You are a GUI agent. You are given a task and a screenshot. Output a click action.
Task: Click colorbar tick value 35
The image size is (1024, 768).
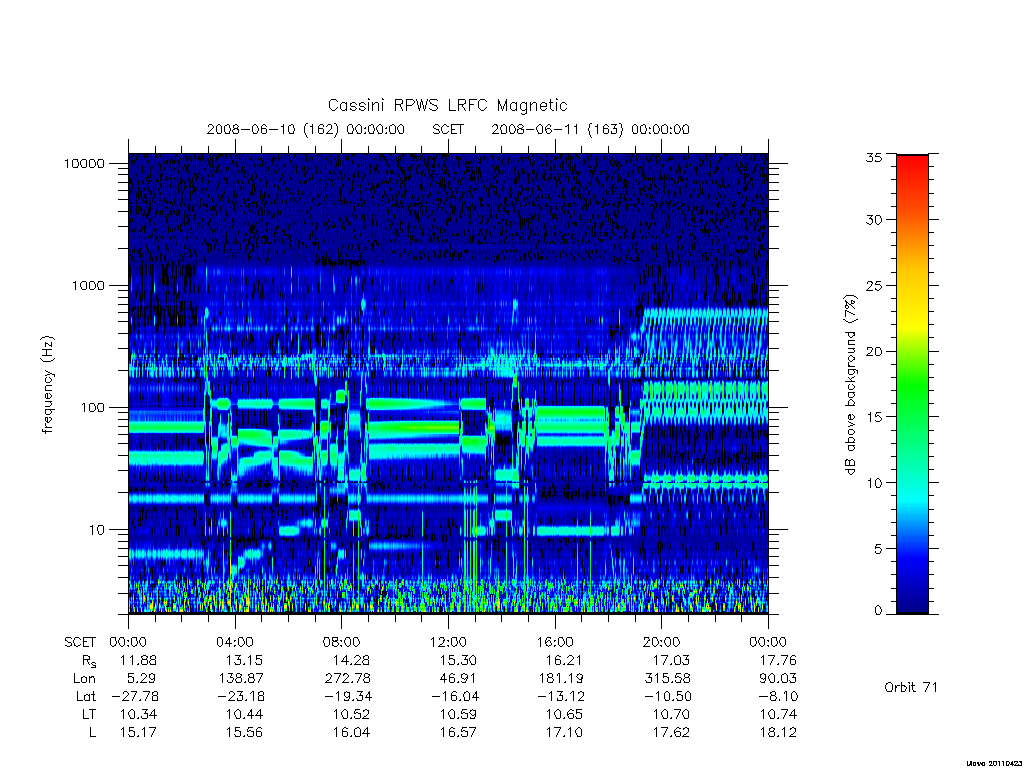tap(874, 157)
